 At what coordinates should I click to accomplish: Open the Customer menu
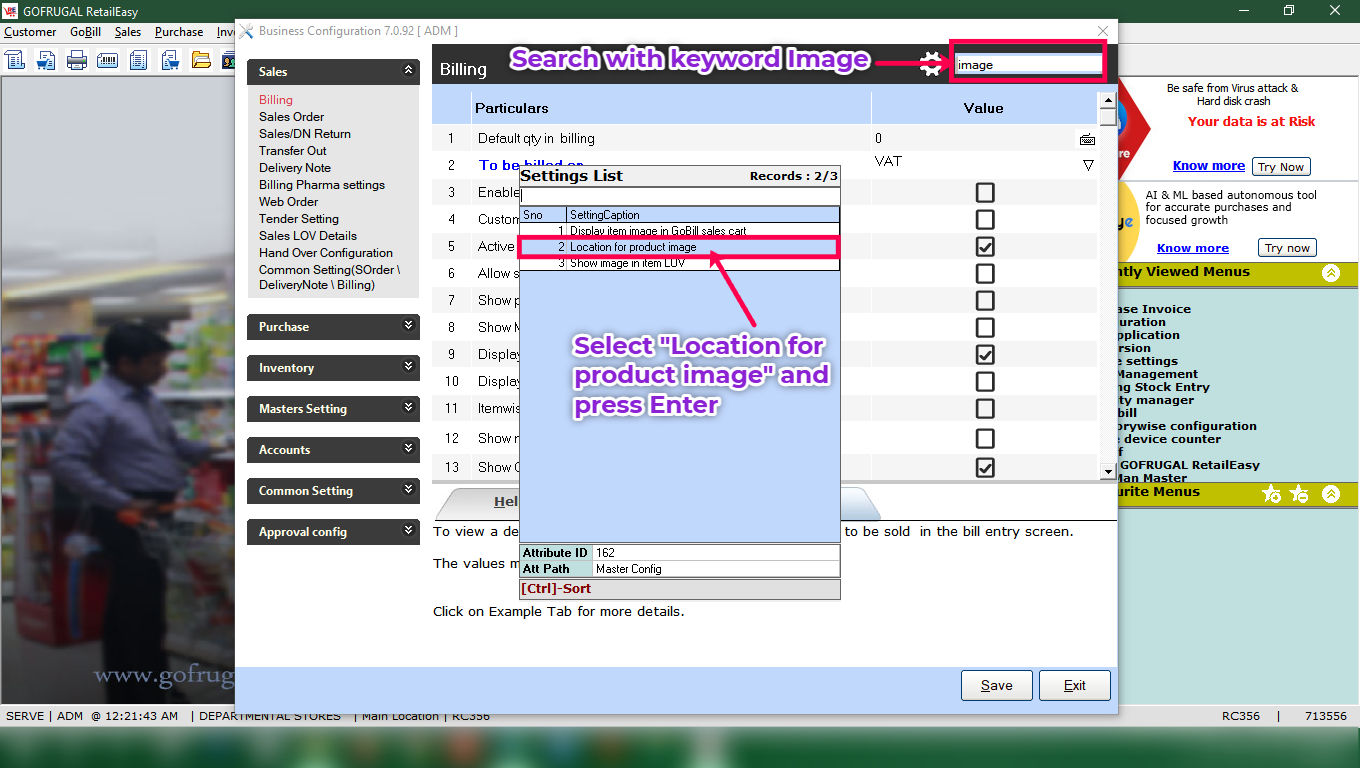coord(30,32)
